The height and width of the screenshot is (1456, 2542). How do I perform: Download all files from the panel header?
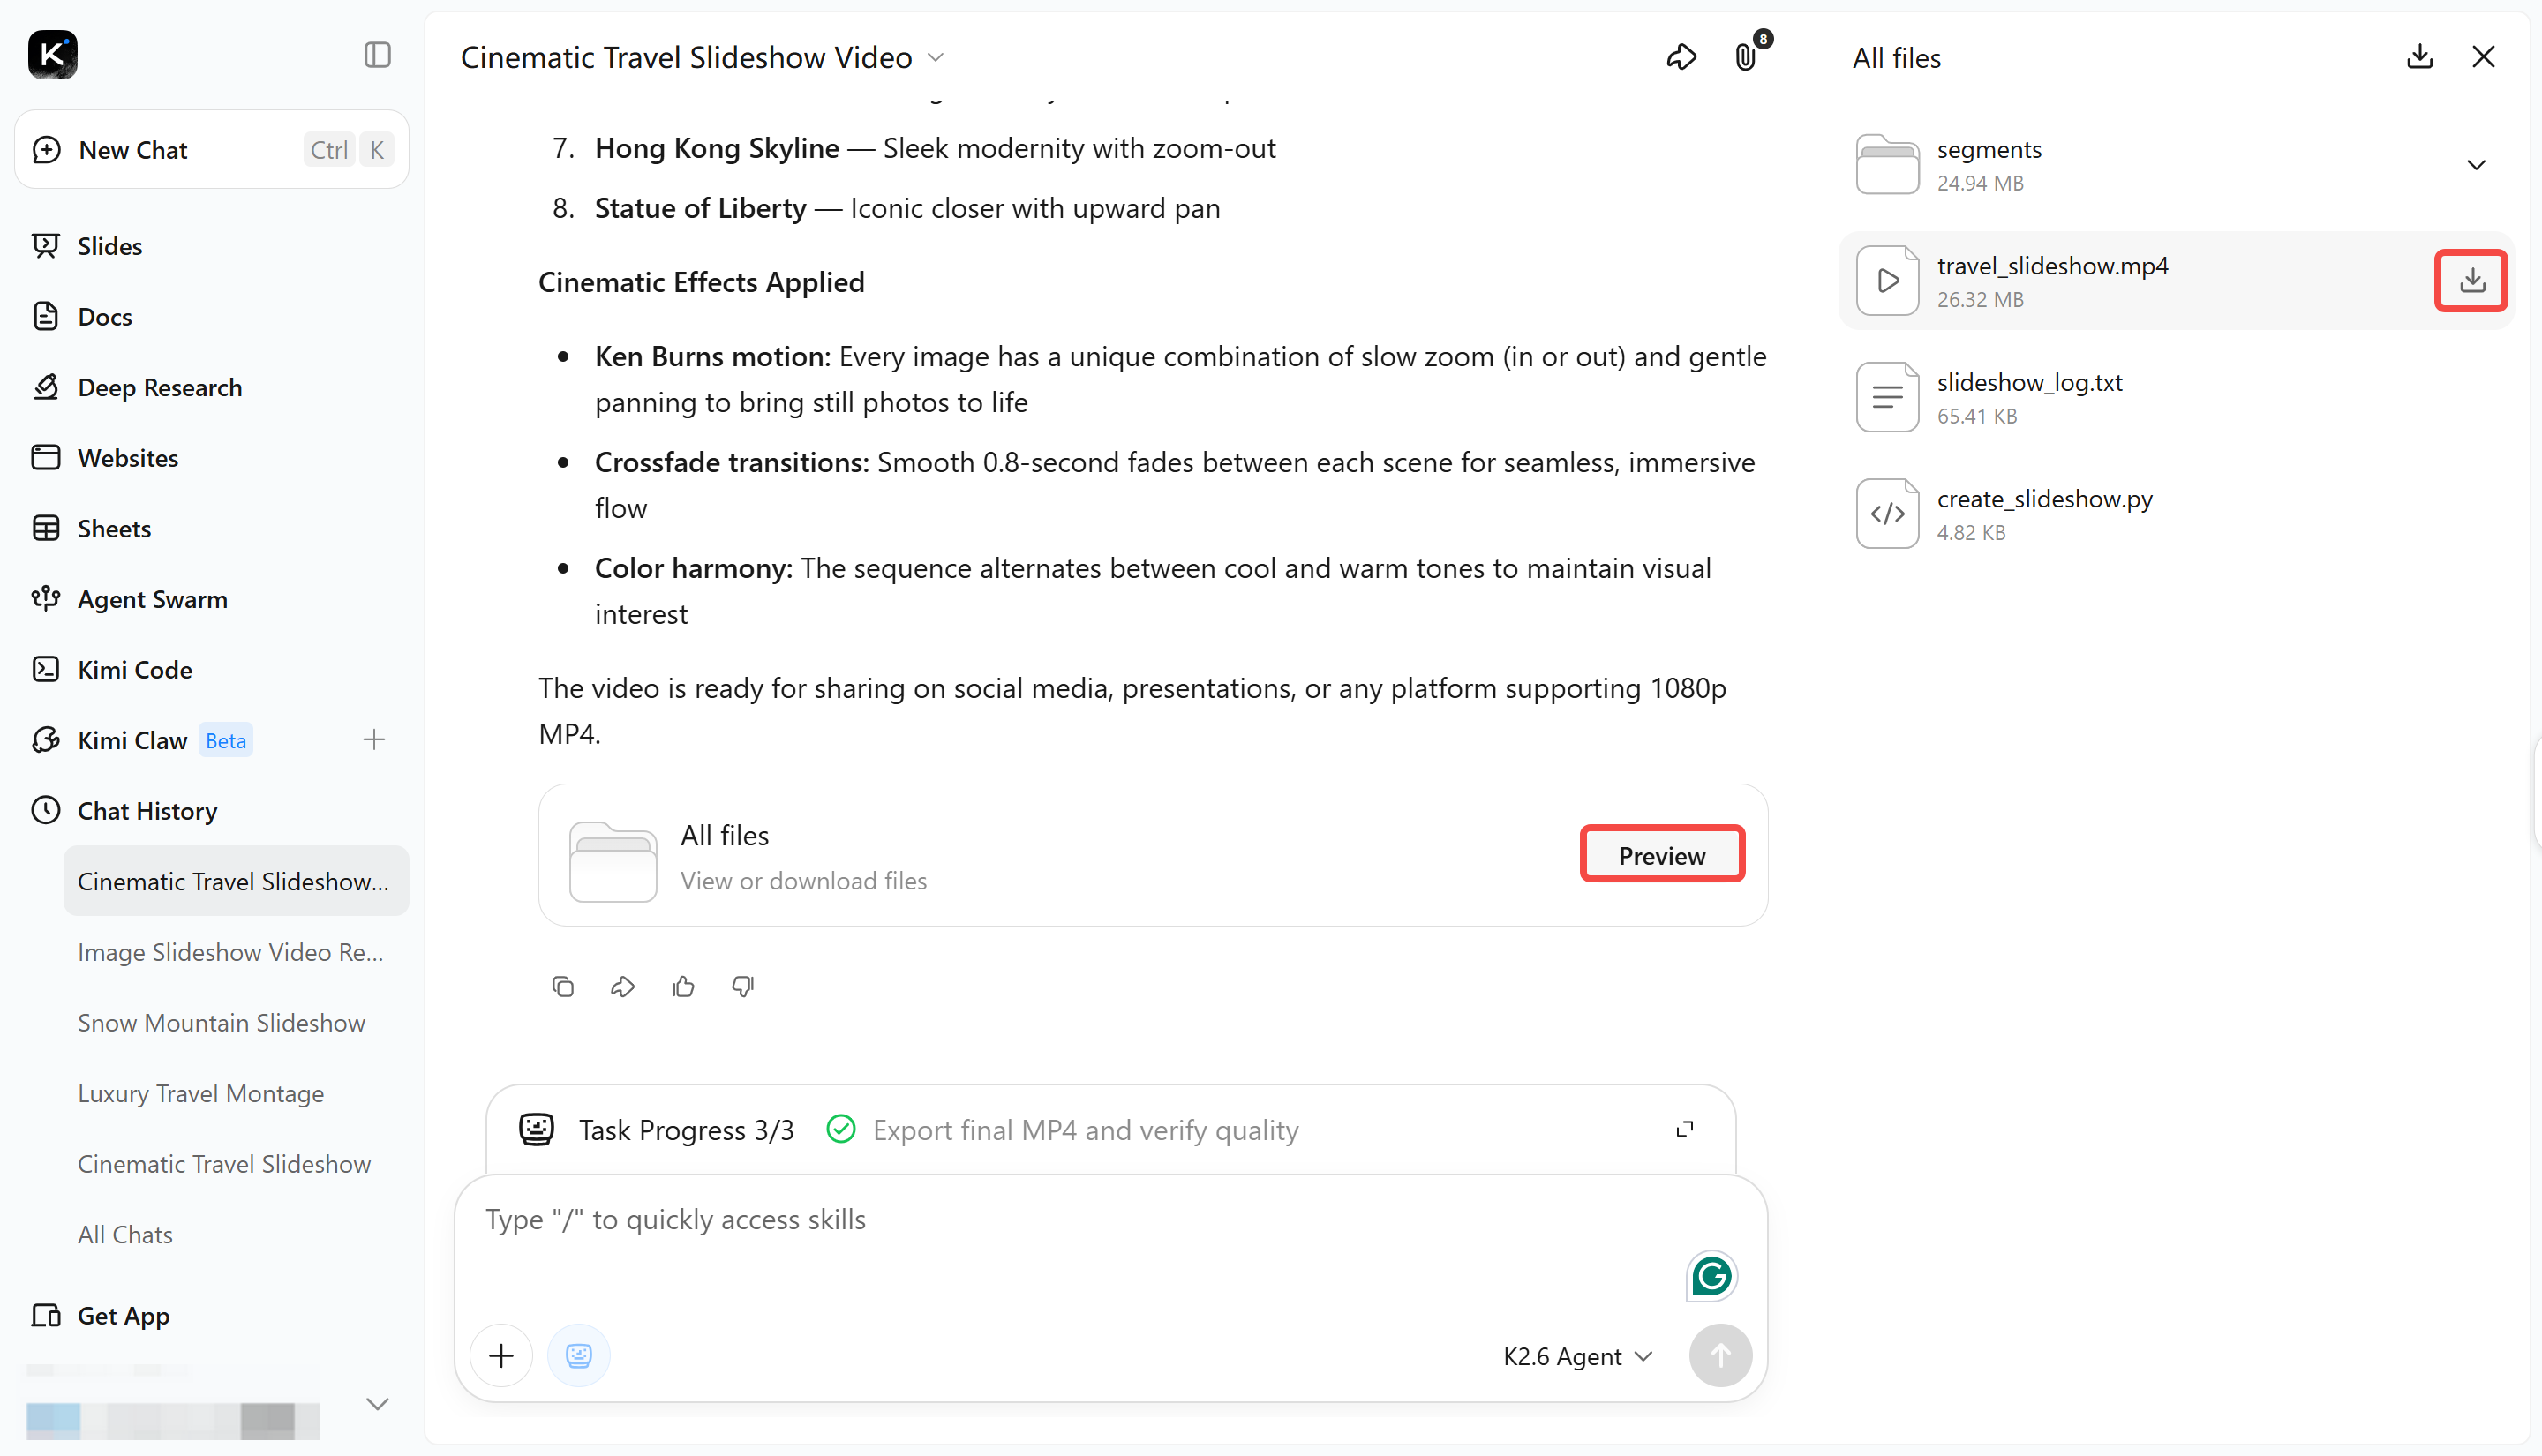2420,57
